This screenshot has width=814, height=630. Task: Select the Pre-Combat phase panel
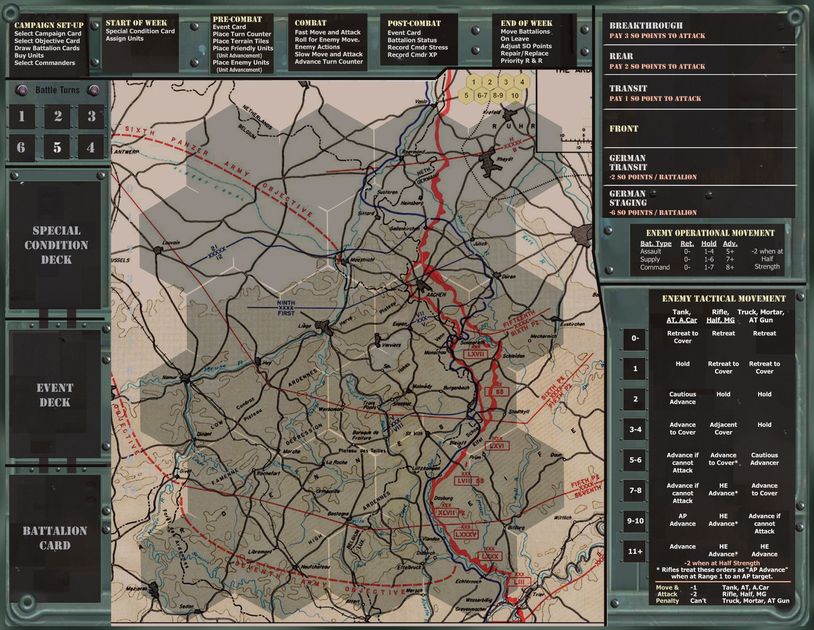[x=246, y=43]
